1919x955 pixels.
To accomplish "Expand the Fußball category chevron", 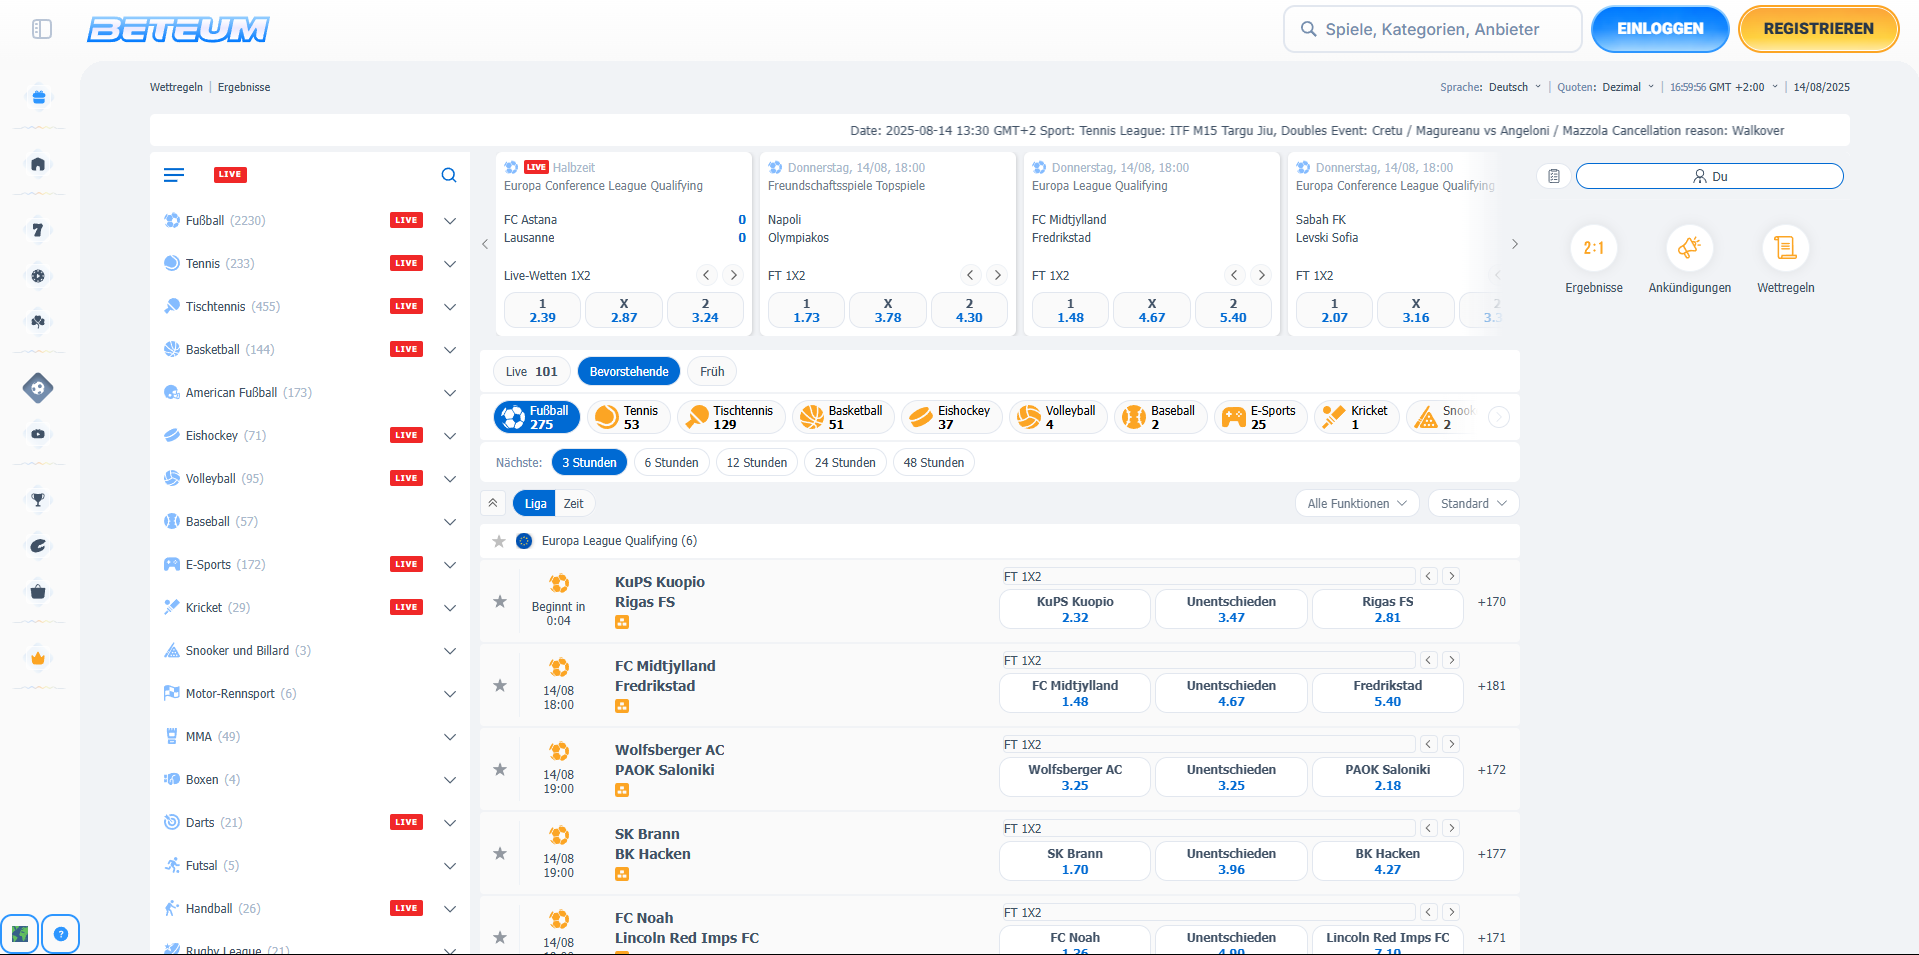I will (x=450, y=221).
